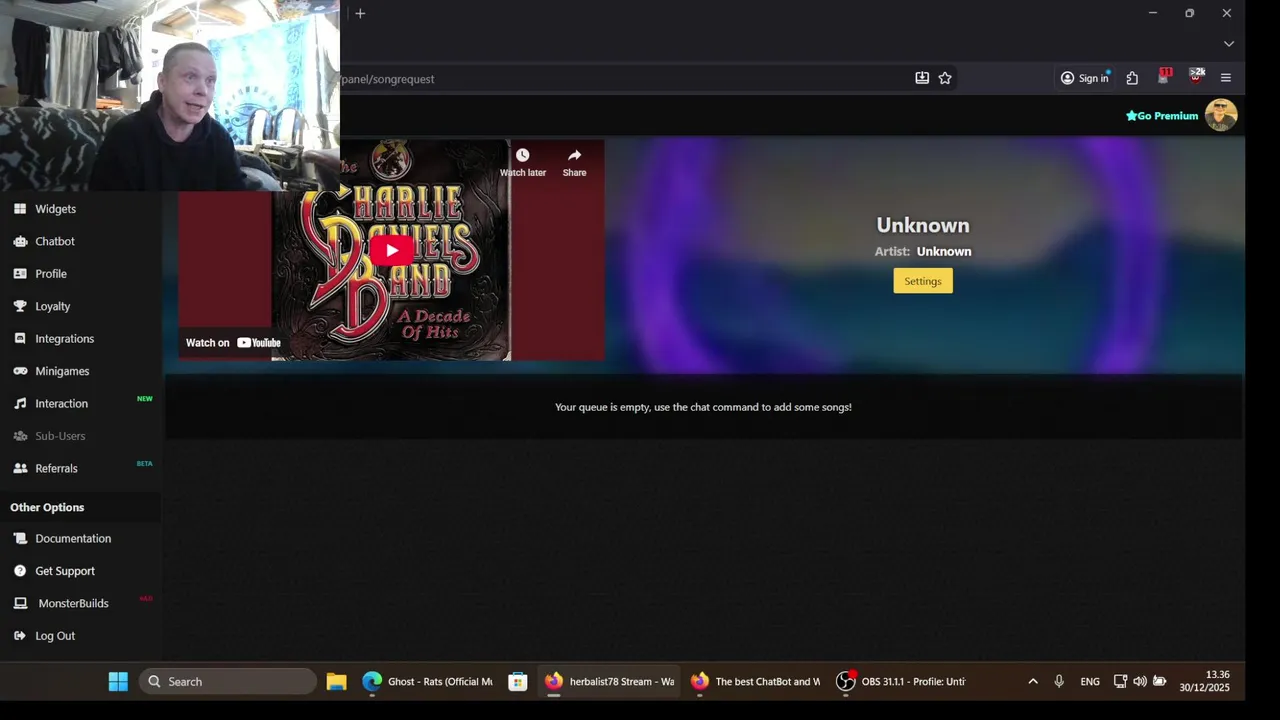The width and height of the screenshot is (1280, 720).
Task: Open the Integrations sidebar item
Action: [x=64, y=339]
